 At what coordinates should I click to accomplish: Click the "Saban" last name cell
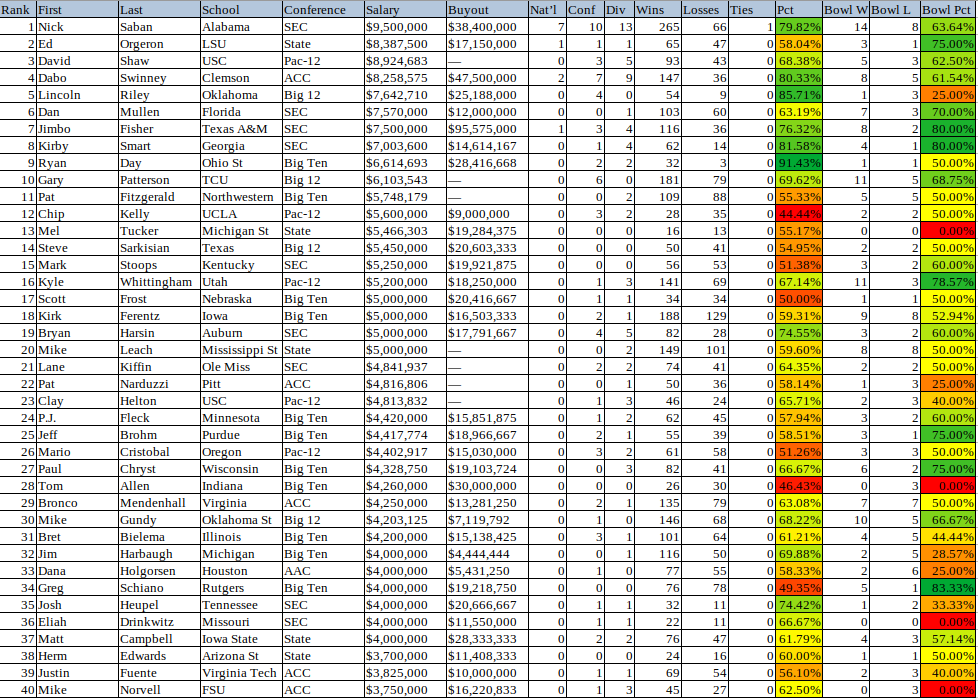159,27
